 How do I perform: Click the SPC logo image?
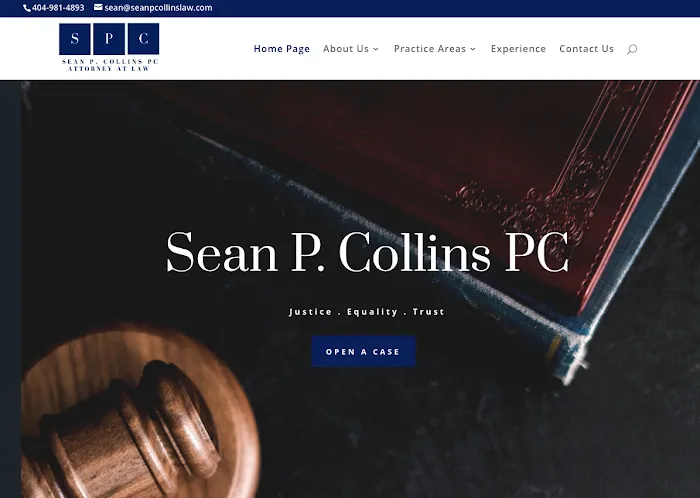coord(109,47)
